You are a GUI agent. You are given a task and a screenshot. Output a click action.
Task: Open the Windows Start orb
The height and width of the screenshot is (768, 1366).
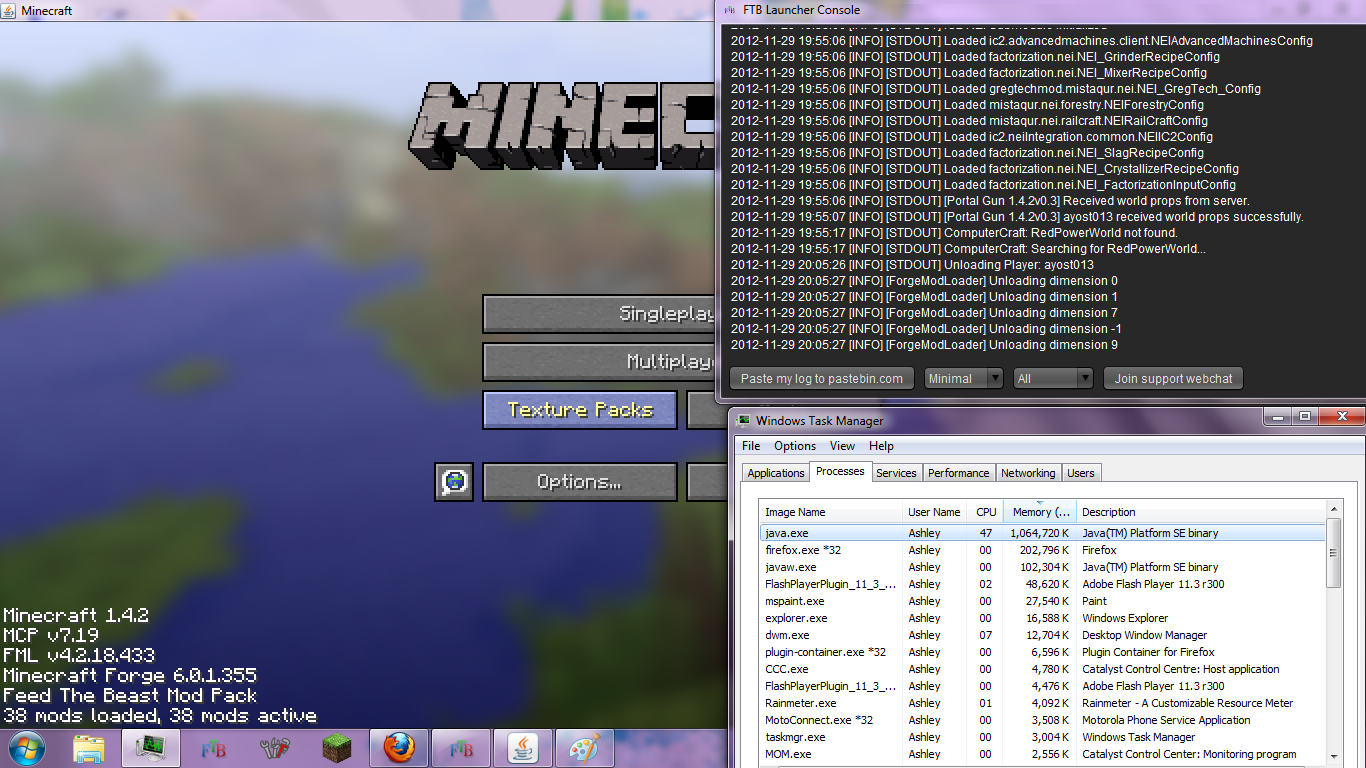tap(26, 748)
